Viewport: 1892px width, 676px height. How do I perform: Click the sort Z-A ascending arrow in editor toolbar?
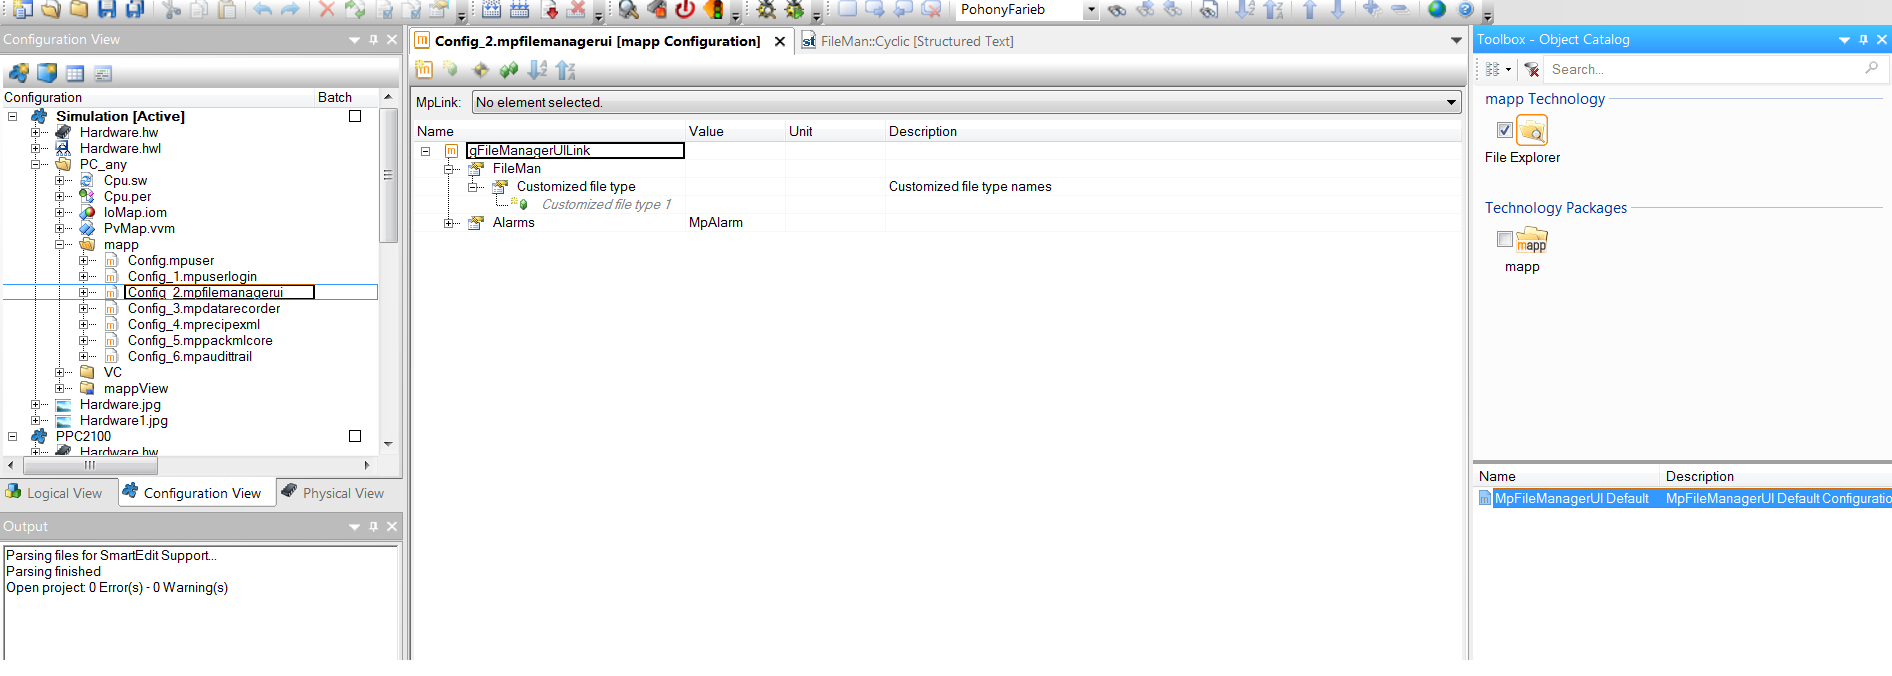click(x=566, y=69)
